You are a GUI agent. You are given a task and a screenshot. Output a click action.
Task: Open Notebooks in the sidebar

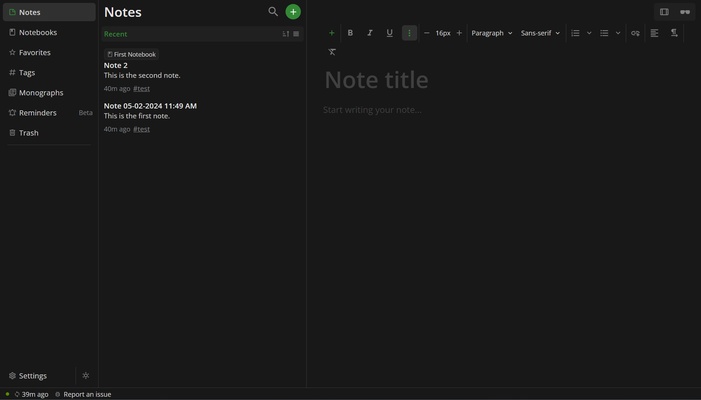pos(49,32)
